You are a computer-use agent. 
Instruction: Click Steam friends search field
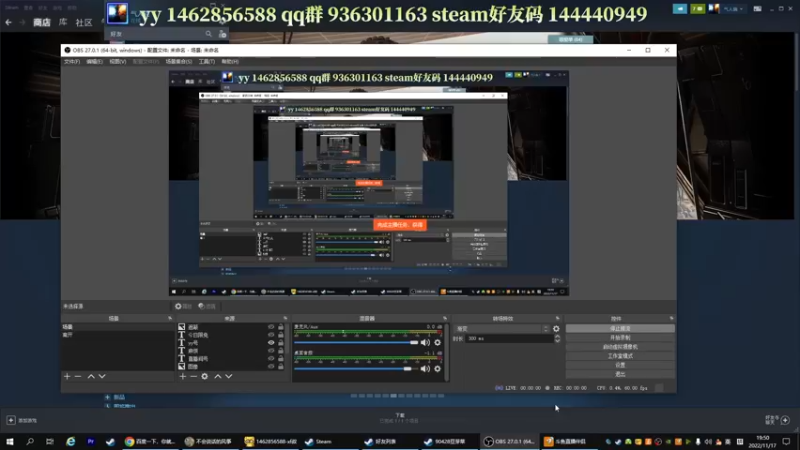coord(156,34)
